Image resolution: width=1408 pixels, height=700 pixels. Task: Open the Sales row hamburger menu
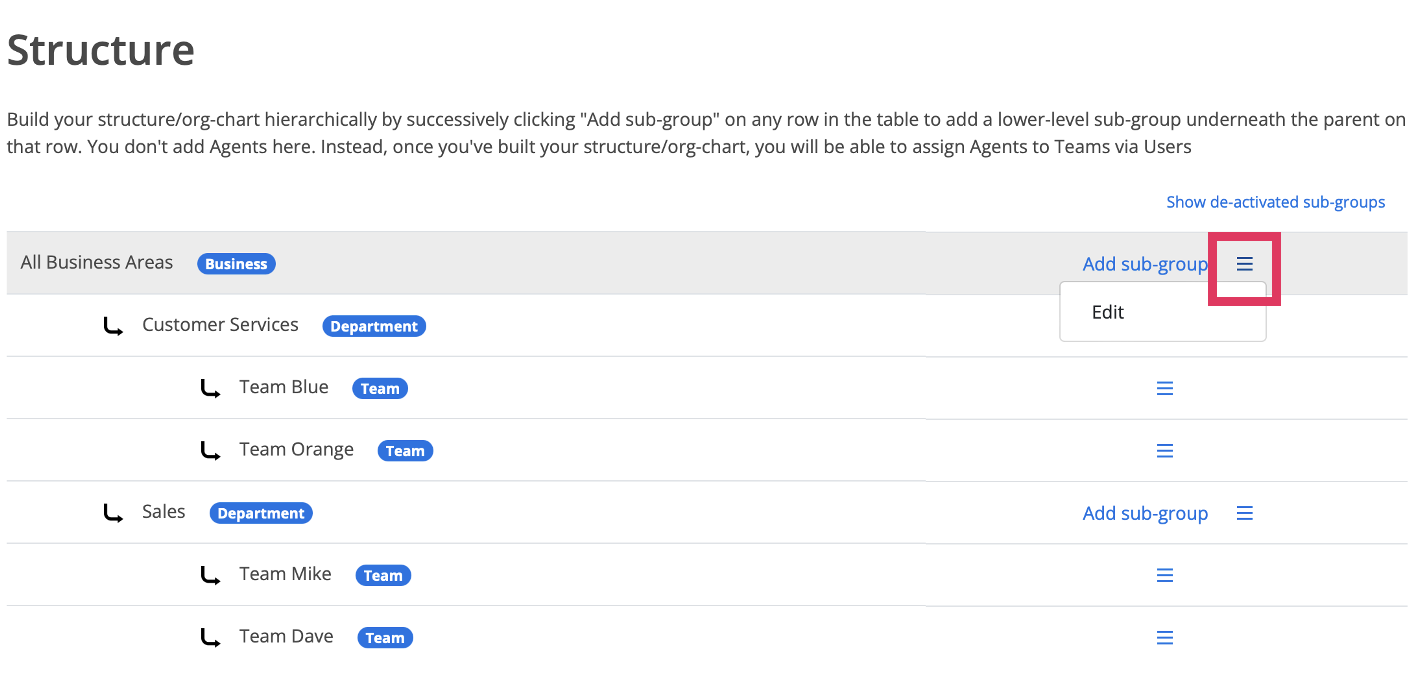point(1244,513)
